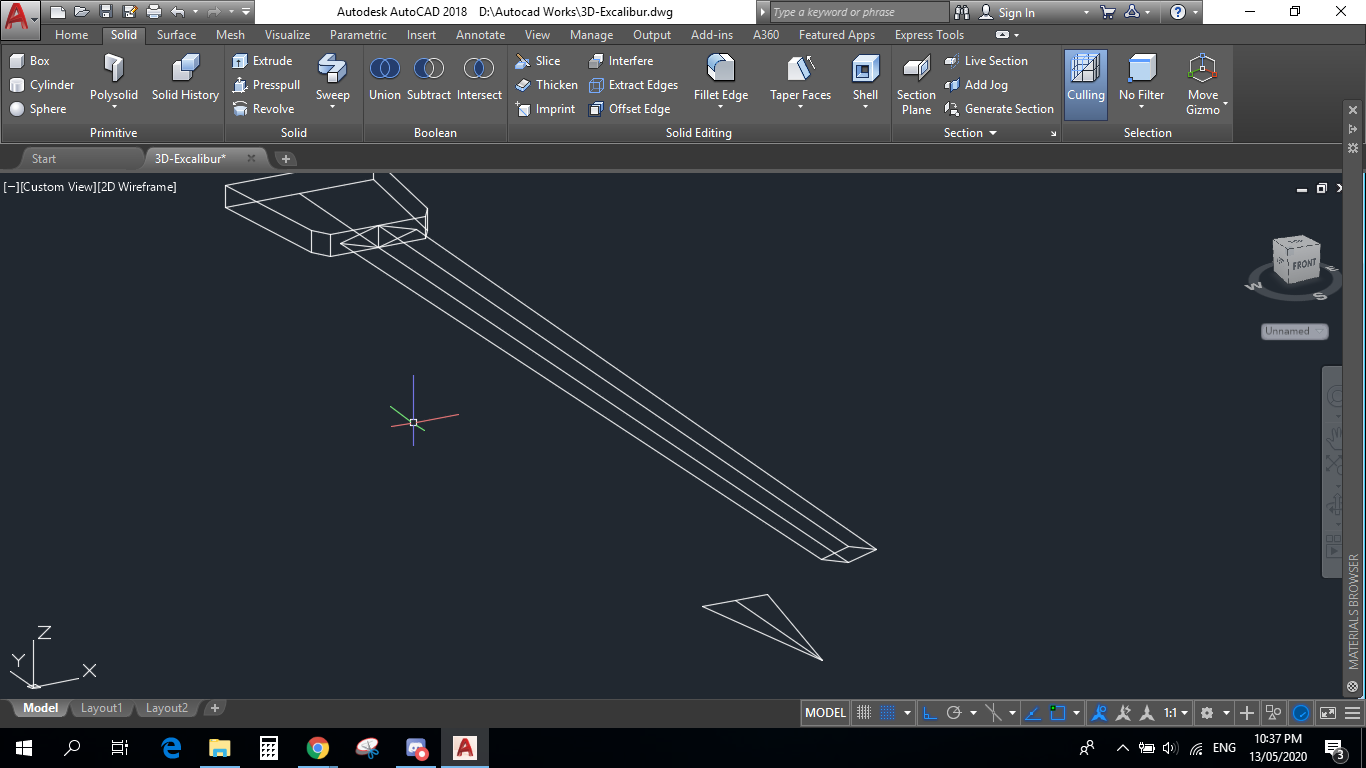This screenshot has width=1366, height=768.
Task: Choose the Imprint tool
Action: coord(545,109)
